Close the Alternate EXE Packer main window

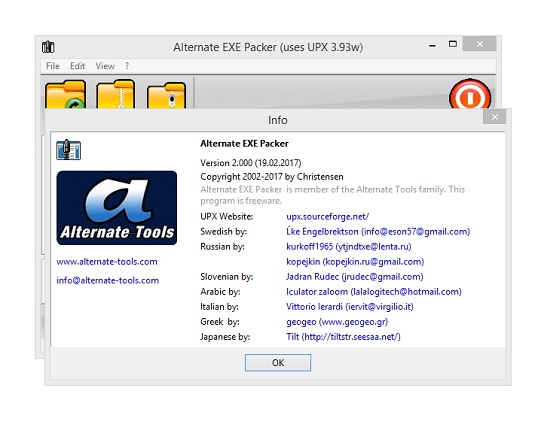pos(479,44)
